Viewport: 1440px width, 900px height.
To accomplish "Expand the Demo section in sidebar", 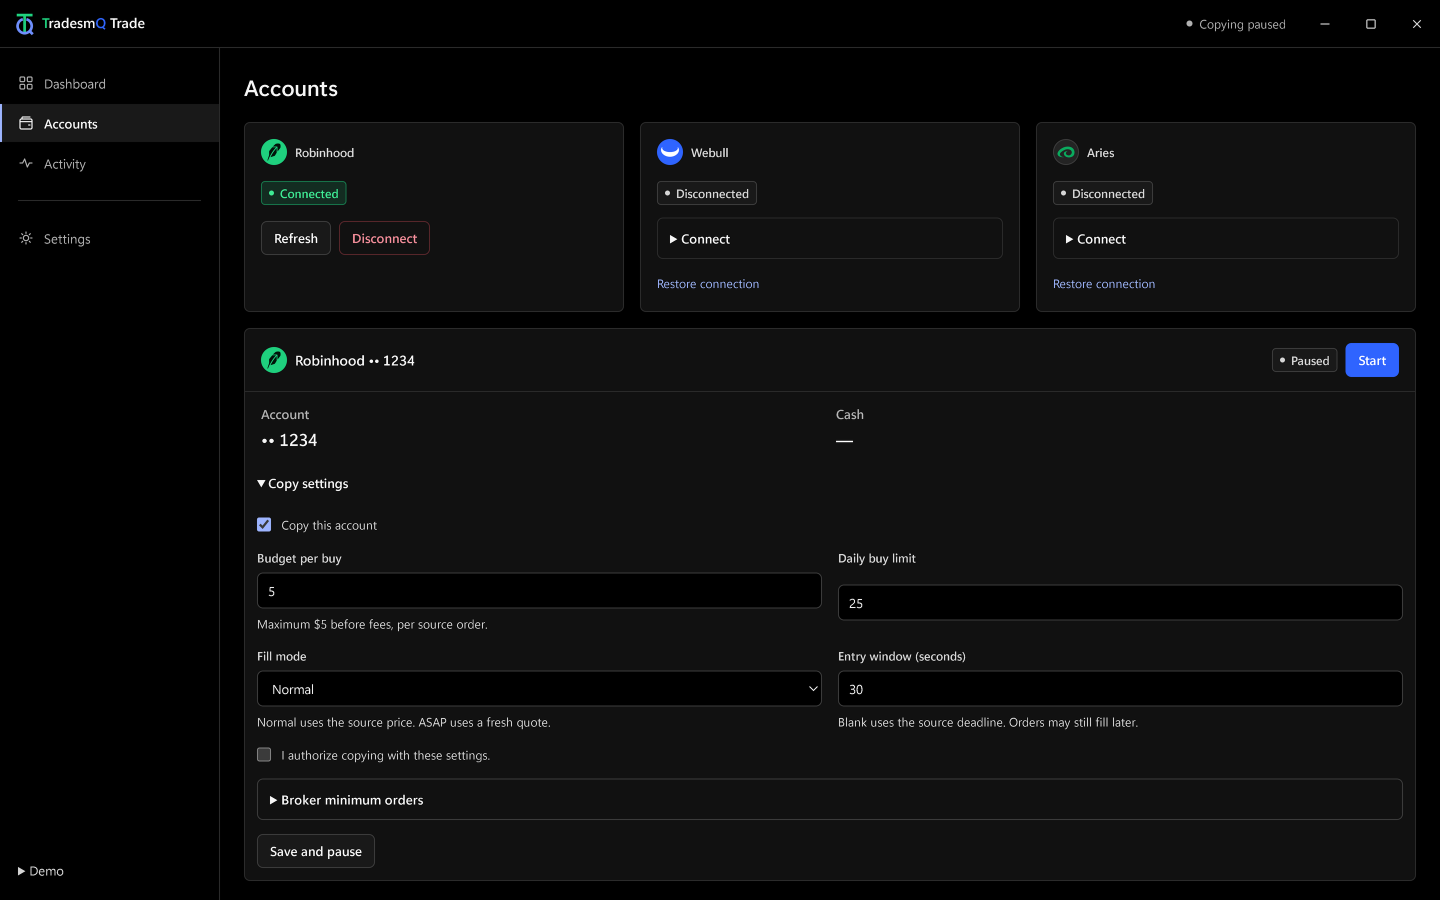I will 41,871.
